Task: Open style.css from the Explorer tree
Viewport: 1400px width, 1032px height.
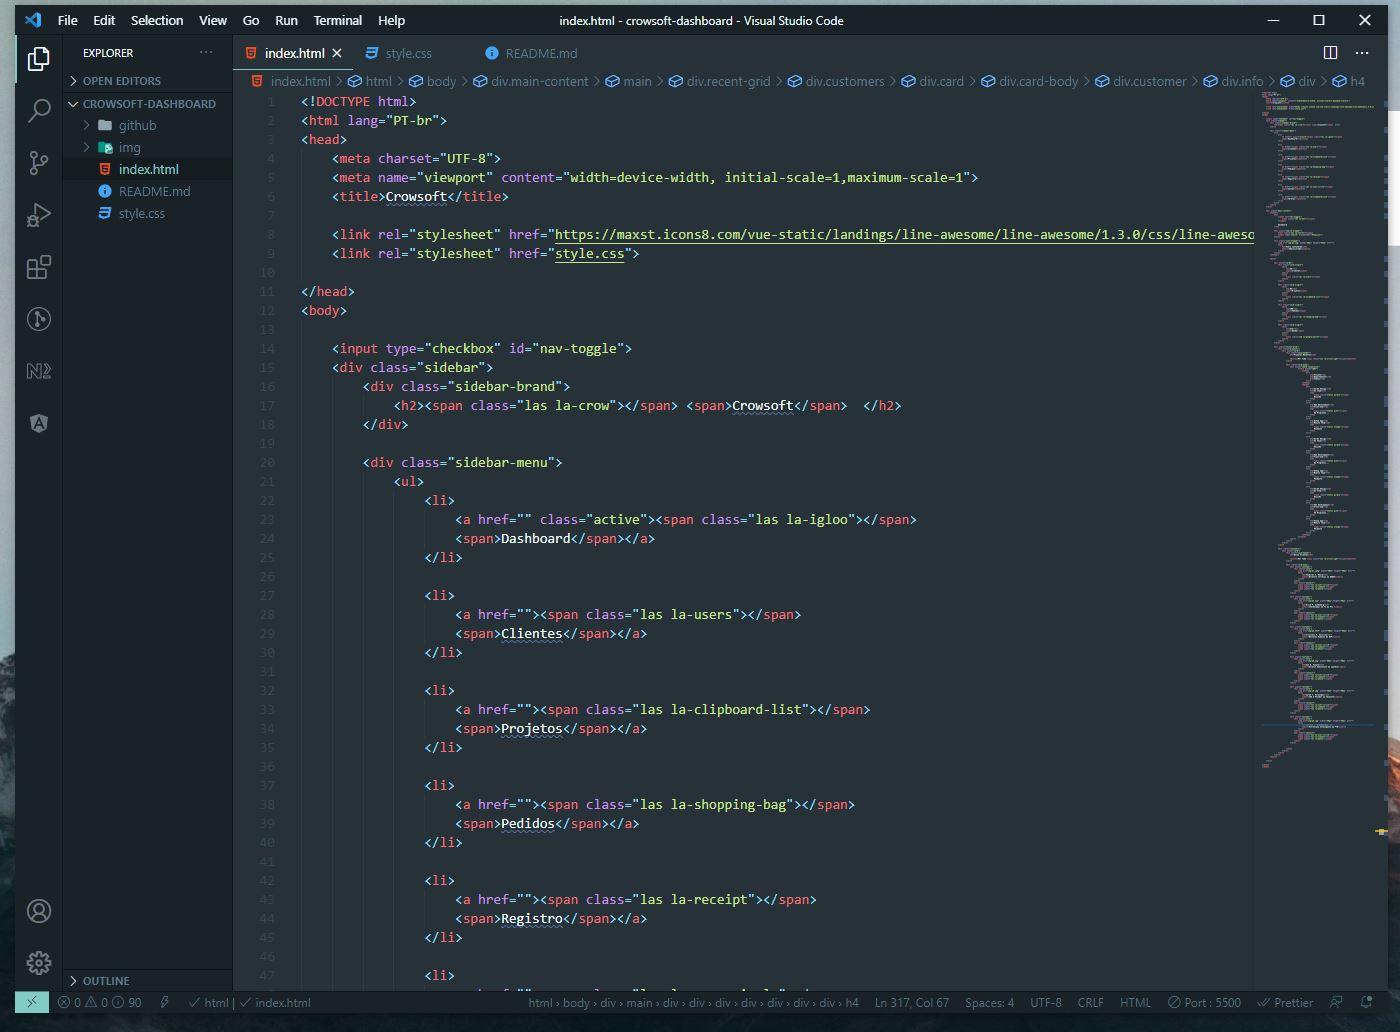Action: [148, 213]
